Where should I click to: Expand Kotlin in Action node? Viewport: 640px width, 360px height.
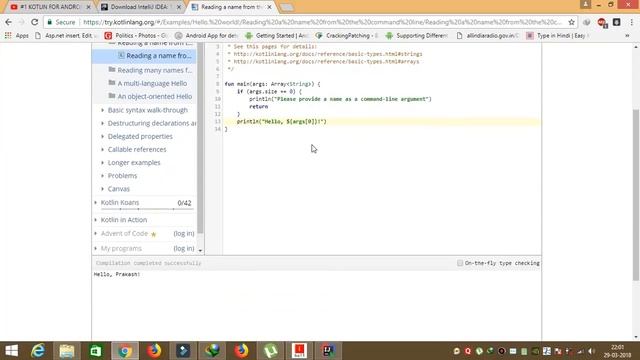(96, 220)
